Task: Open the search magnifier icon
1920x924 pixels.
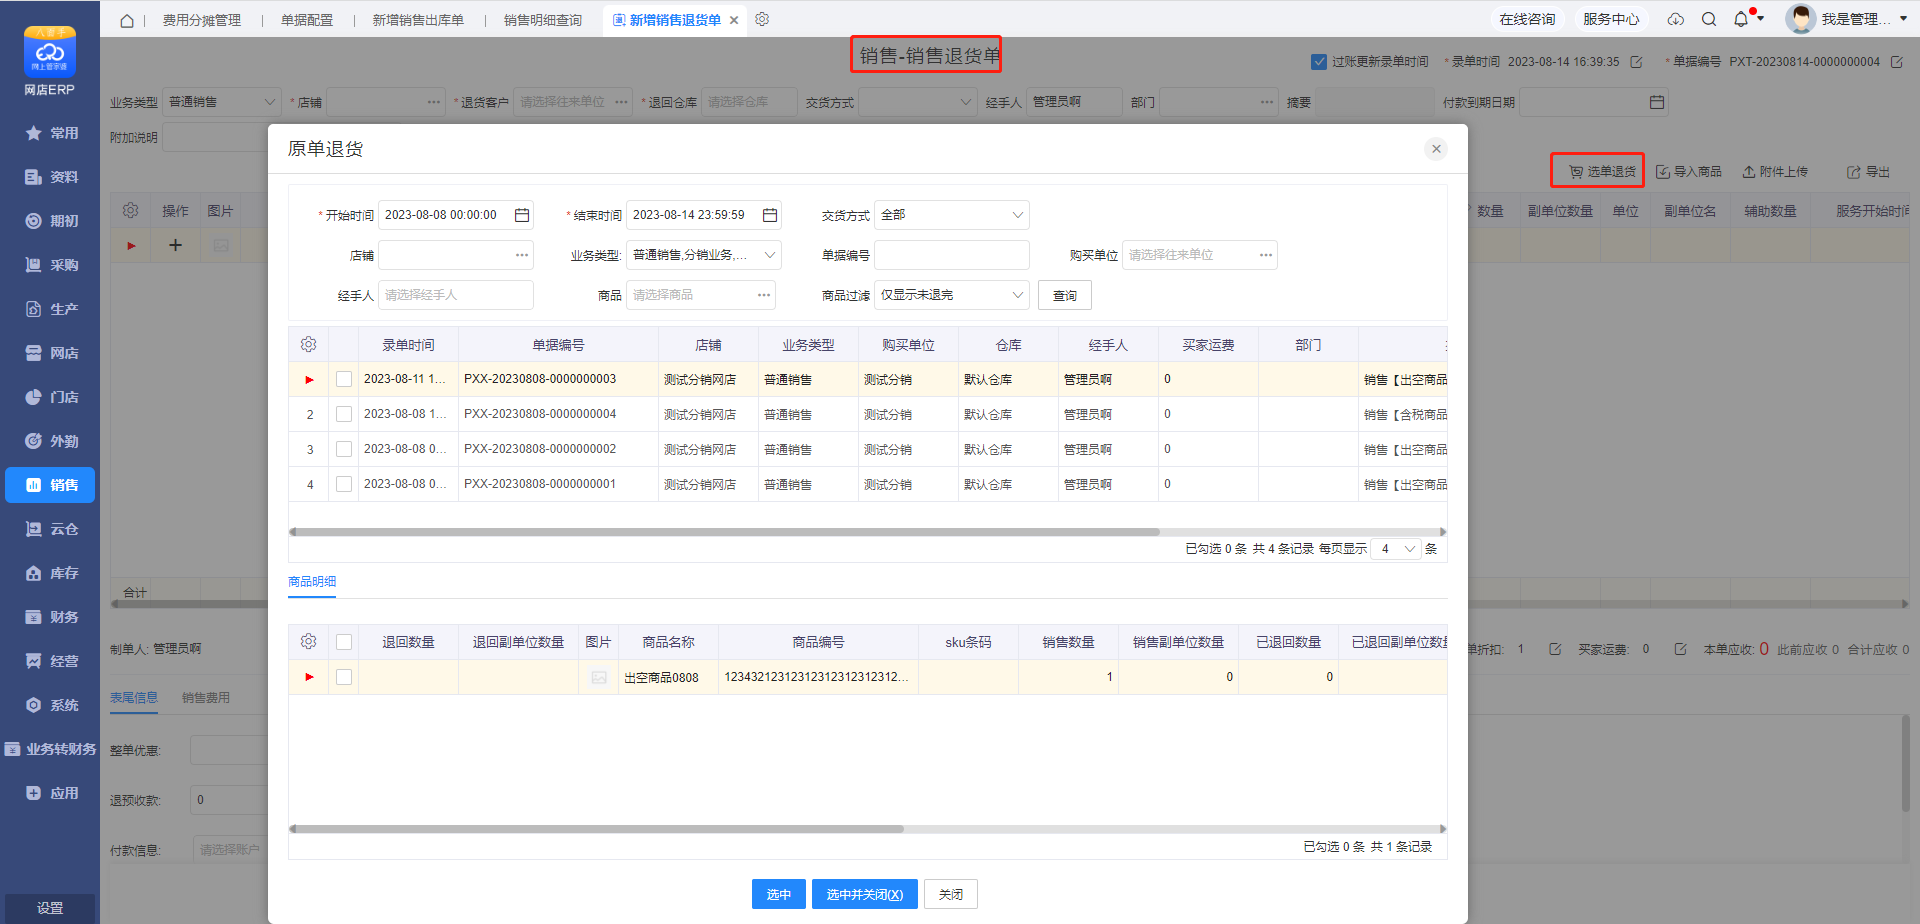Action: [x=1709, y=19]
